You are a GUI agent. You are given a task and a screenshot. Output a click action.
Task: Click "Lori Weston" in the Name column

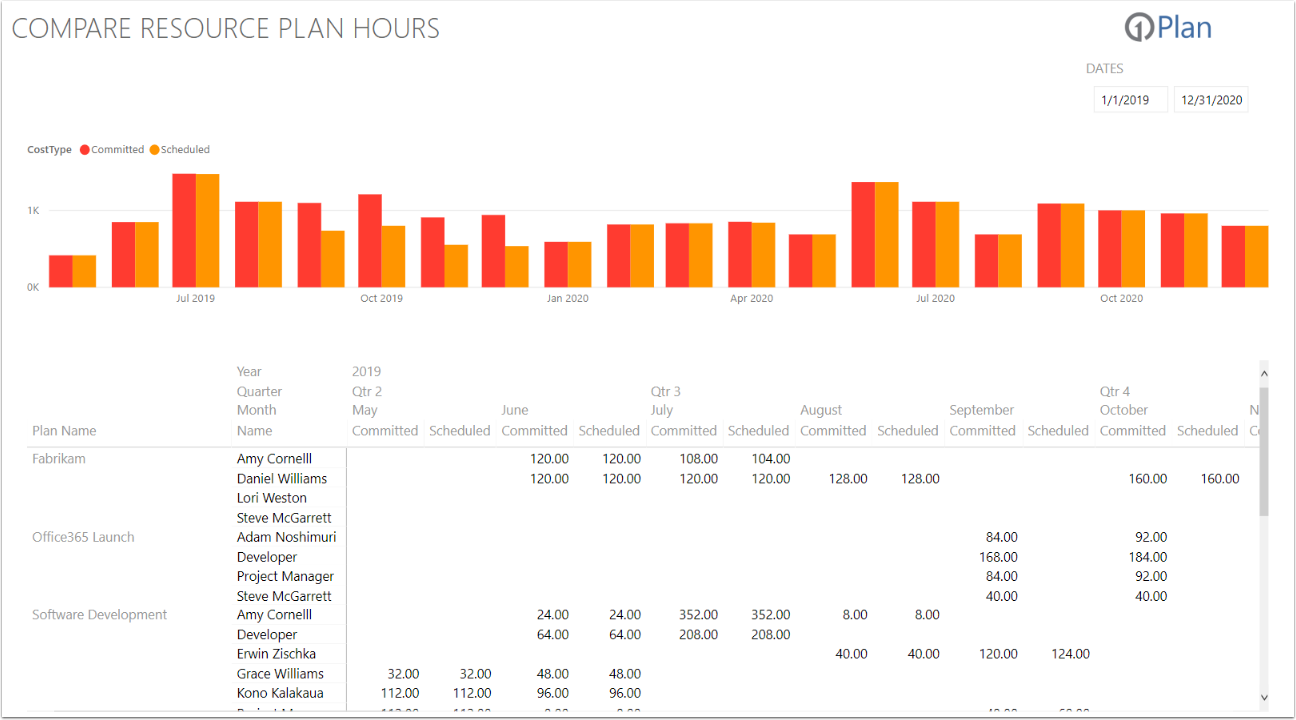272,498
